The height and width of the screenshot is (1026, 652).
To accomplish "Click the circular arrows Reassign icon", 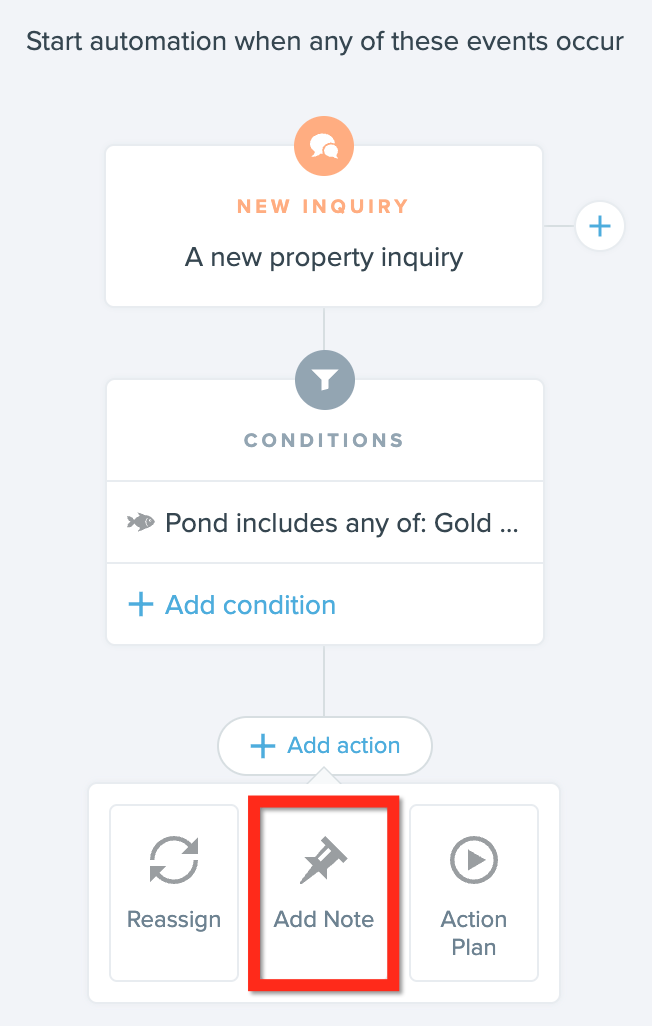I will (x=173, y=860).
